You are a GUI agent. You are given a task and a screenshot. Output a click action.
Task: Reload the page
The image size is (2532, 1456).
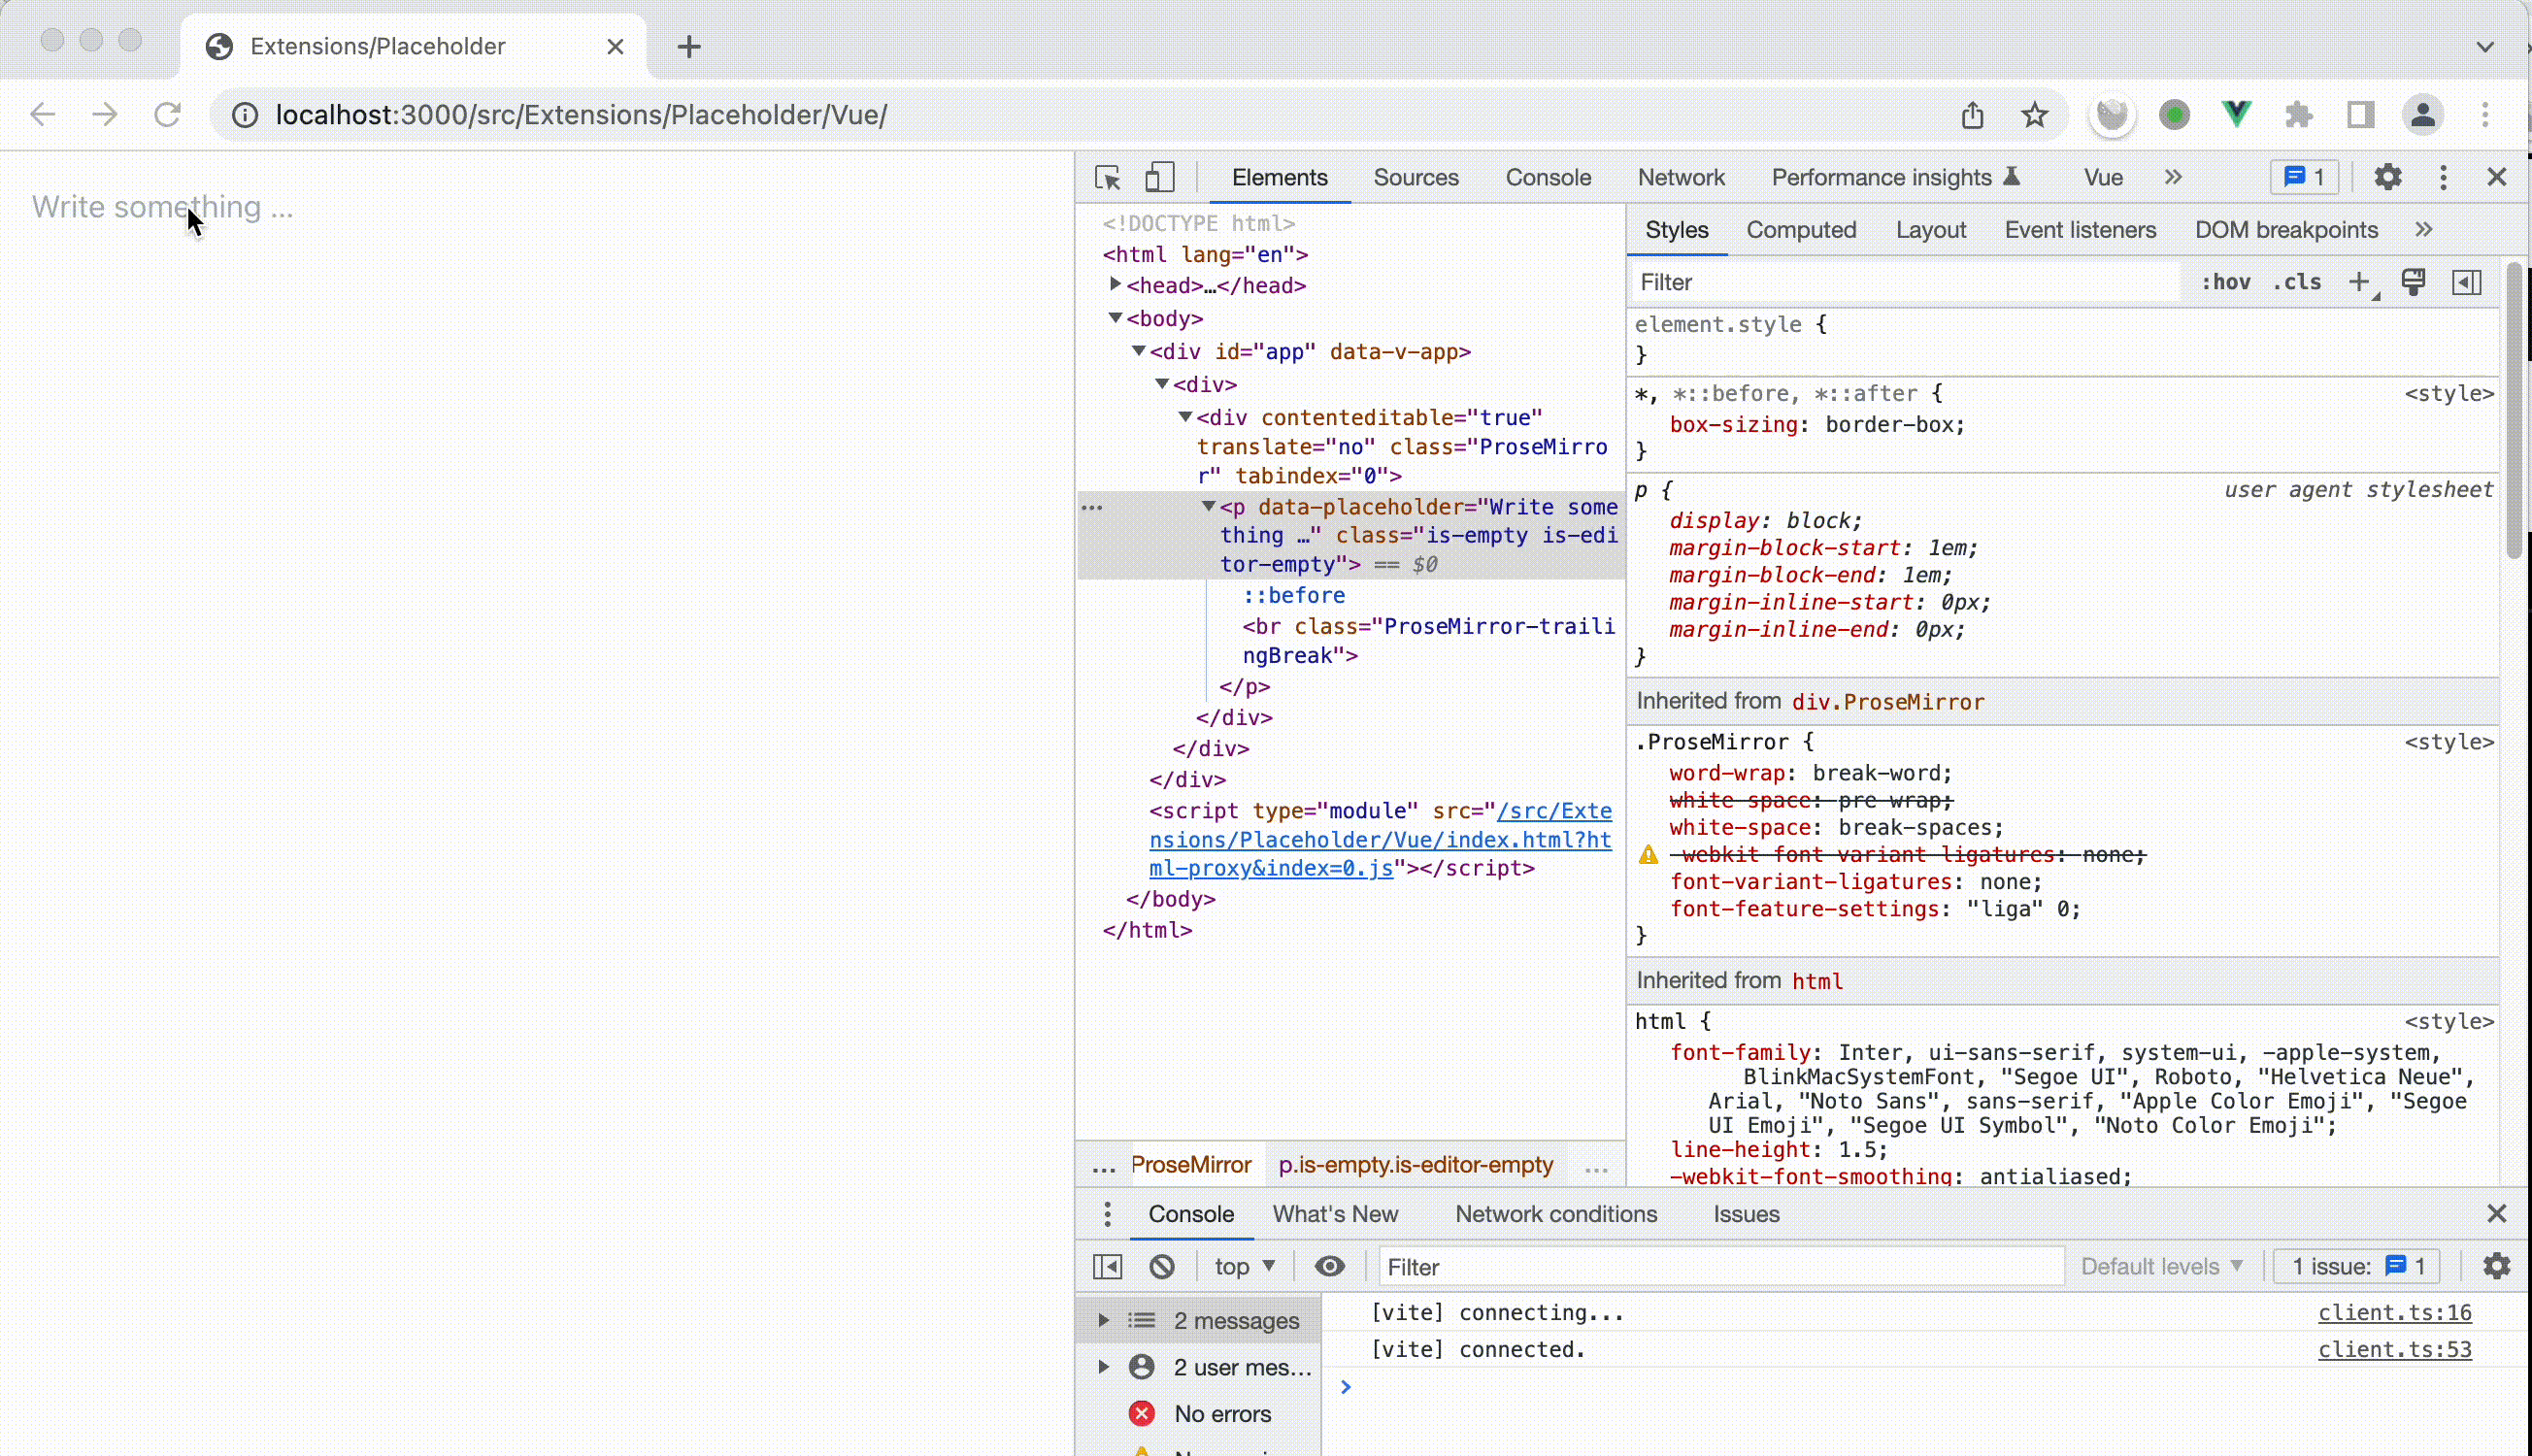pos(167,115)
